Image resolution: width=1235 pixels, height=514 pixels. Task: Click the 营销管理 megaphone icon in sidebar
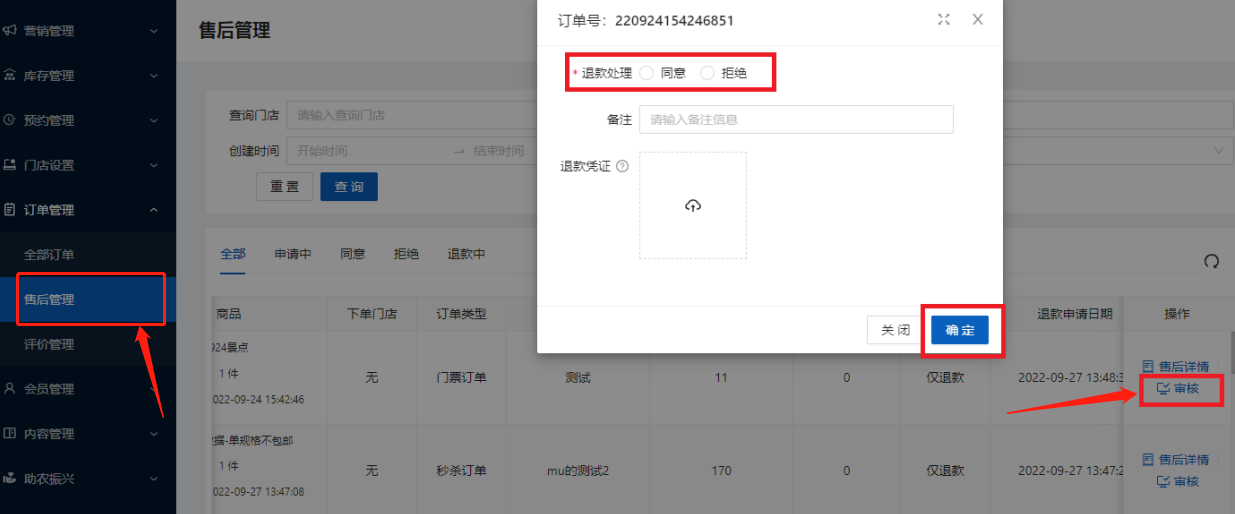10,31
